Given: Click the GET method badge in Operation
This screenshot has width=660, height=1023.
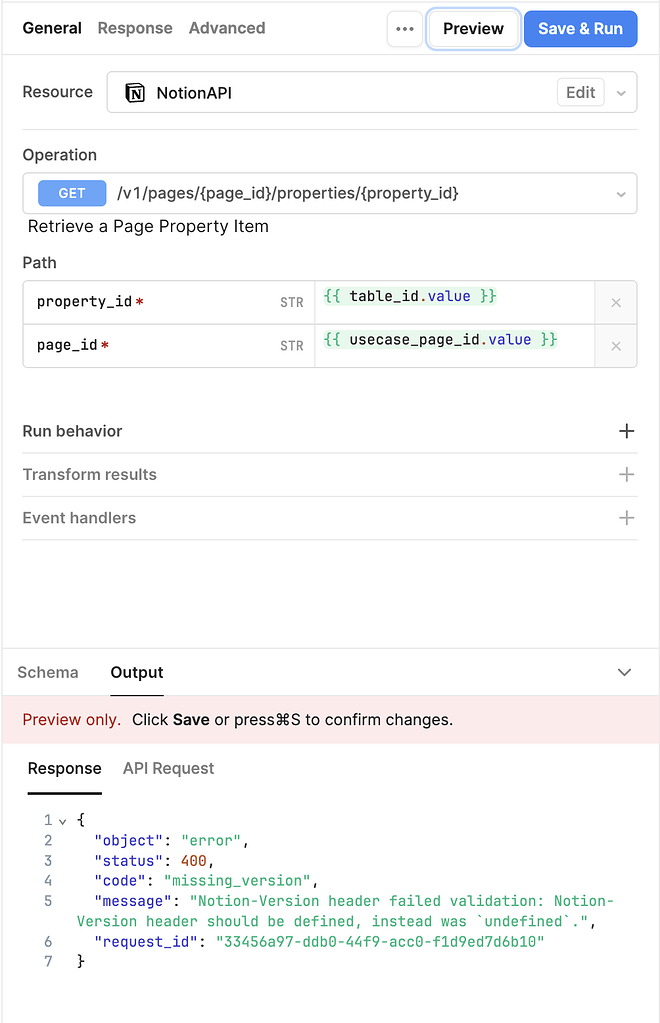Looking at the screenshot, I should [x=71, y=193].
